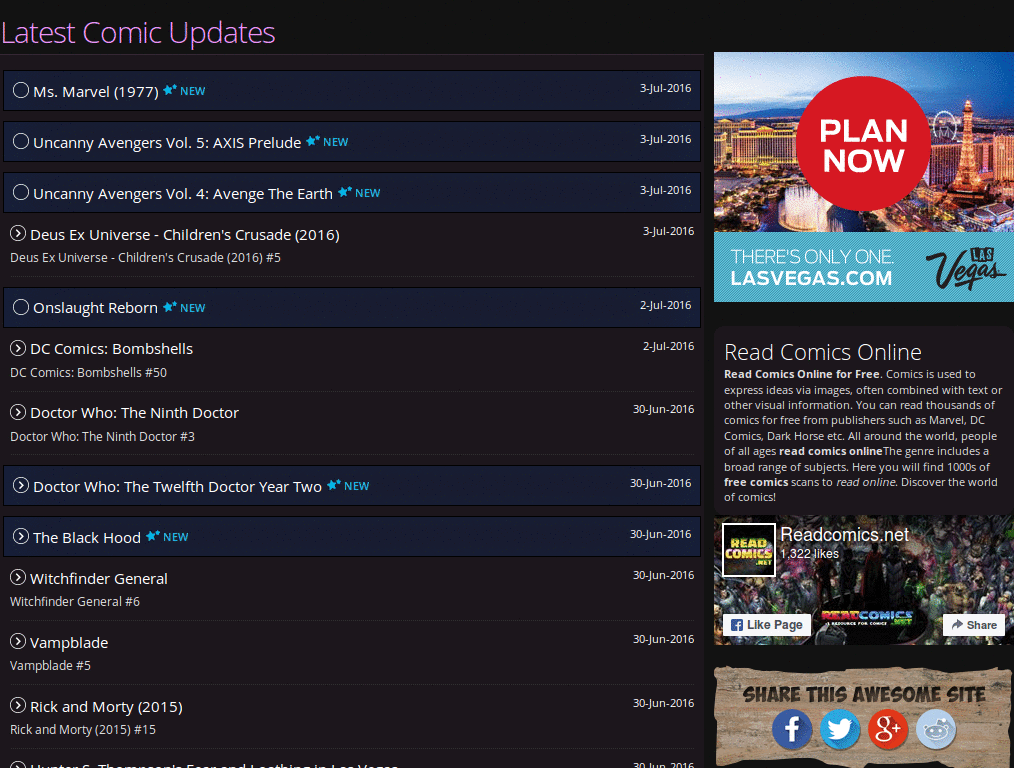Open Doctor Who: The Twelfth Doctor Year Two
The image size is (1024, 768).
tap(178, 487)
